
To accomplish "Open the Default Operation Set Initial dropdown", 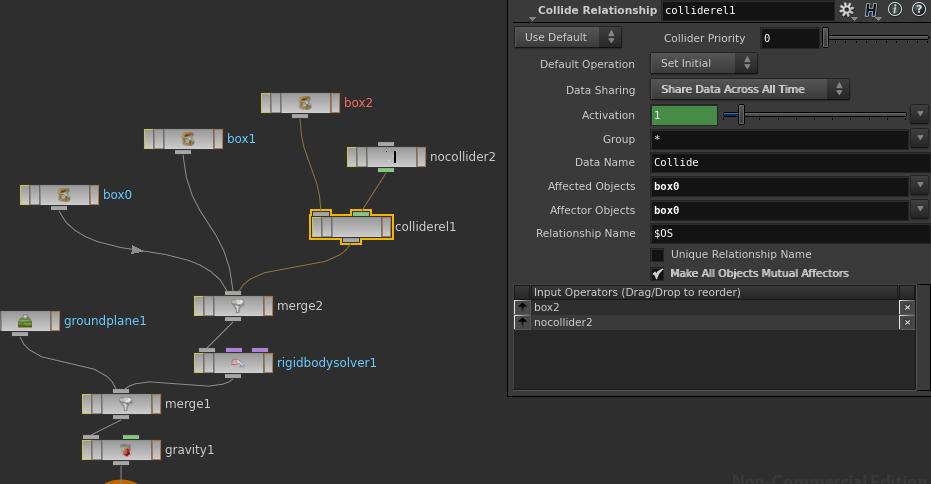I will pyautogui.click(x=704, y=64).
